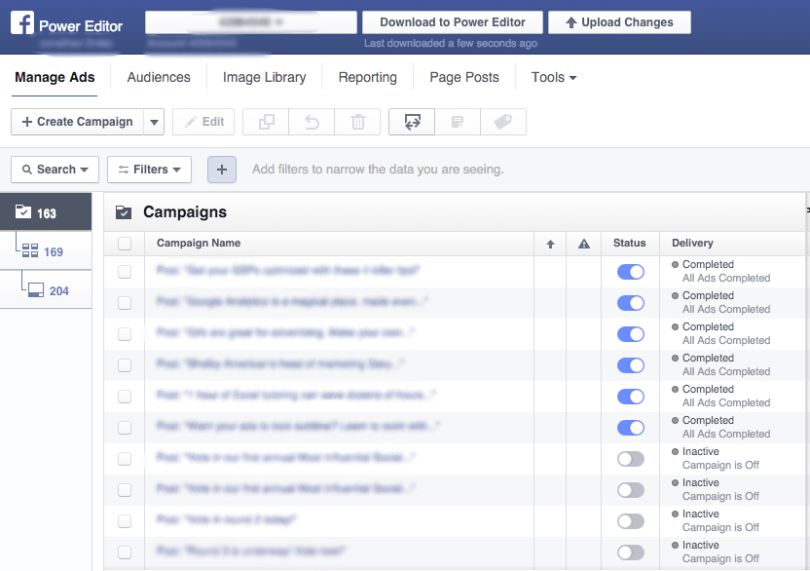Turn off the first Completed campaign's status switch
The image size is (810, 571).
click(631, 272)
